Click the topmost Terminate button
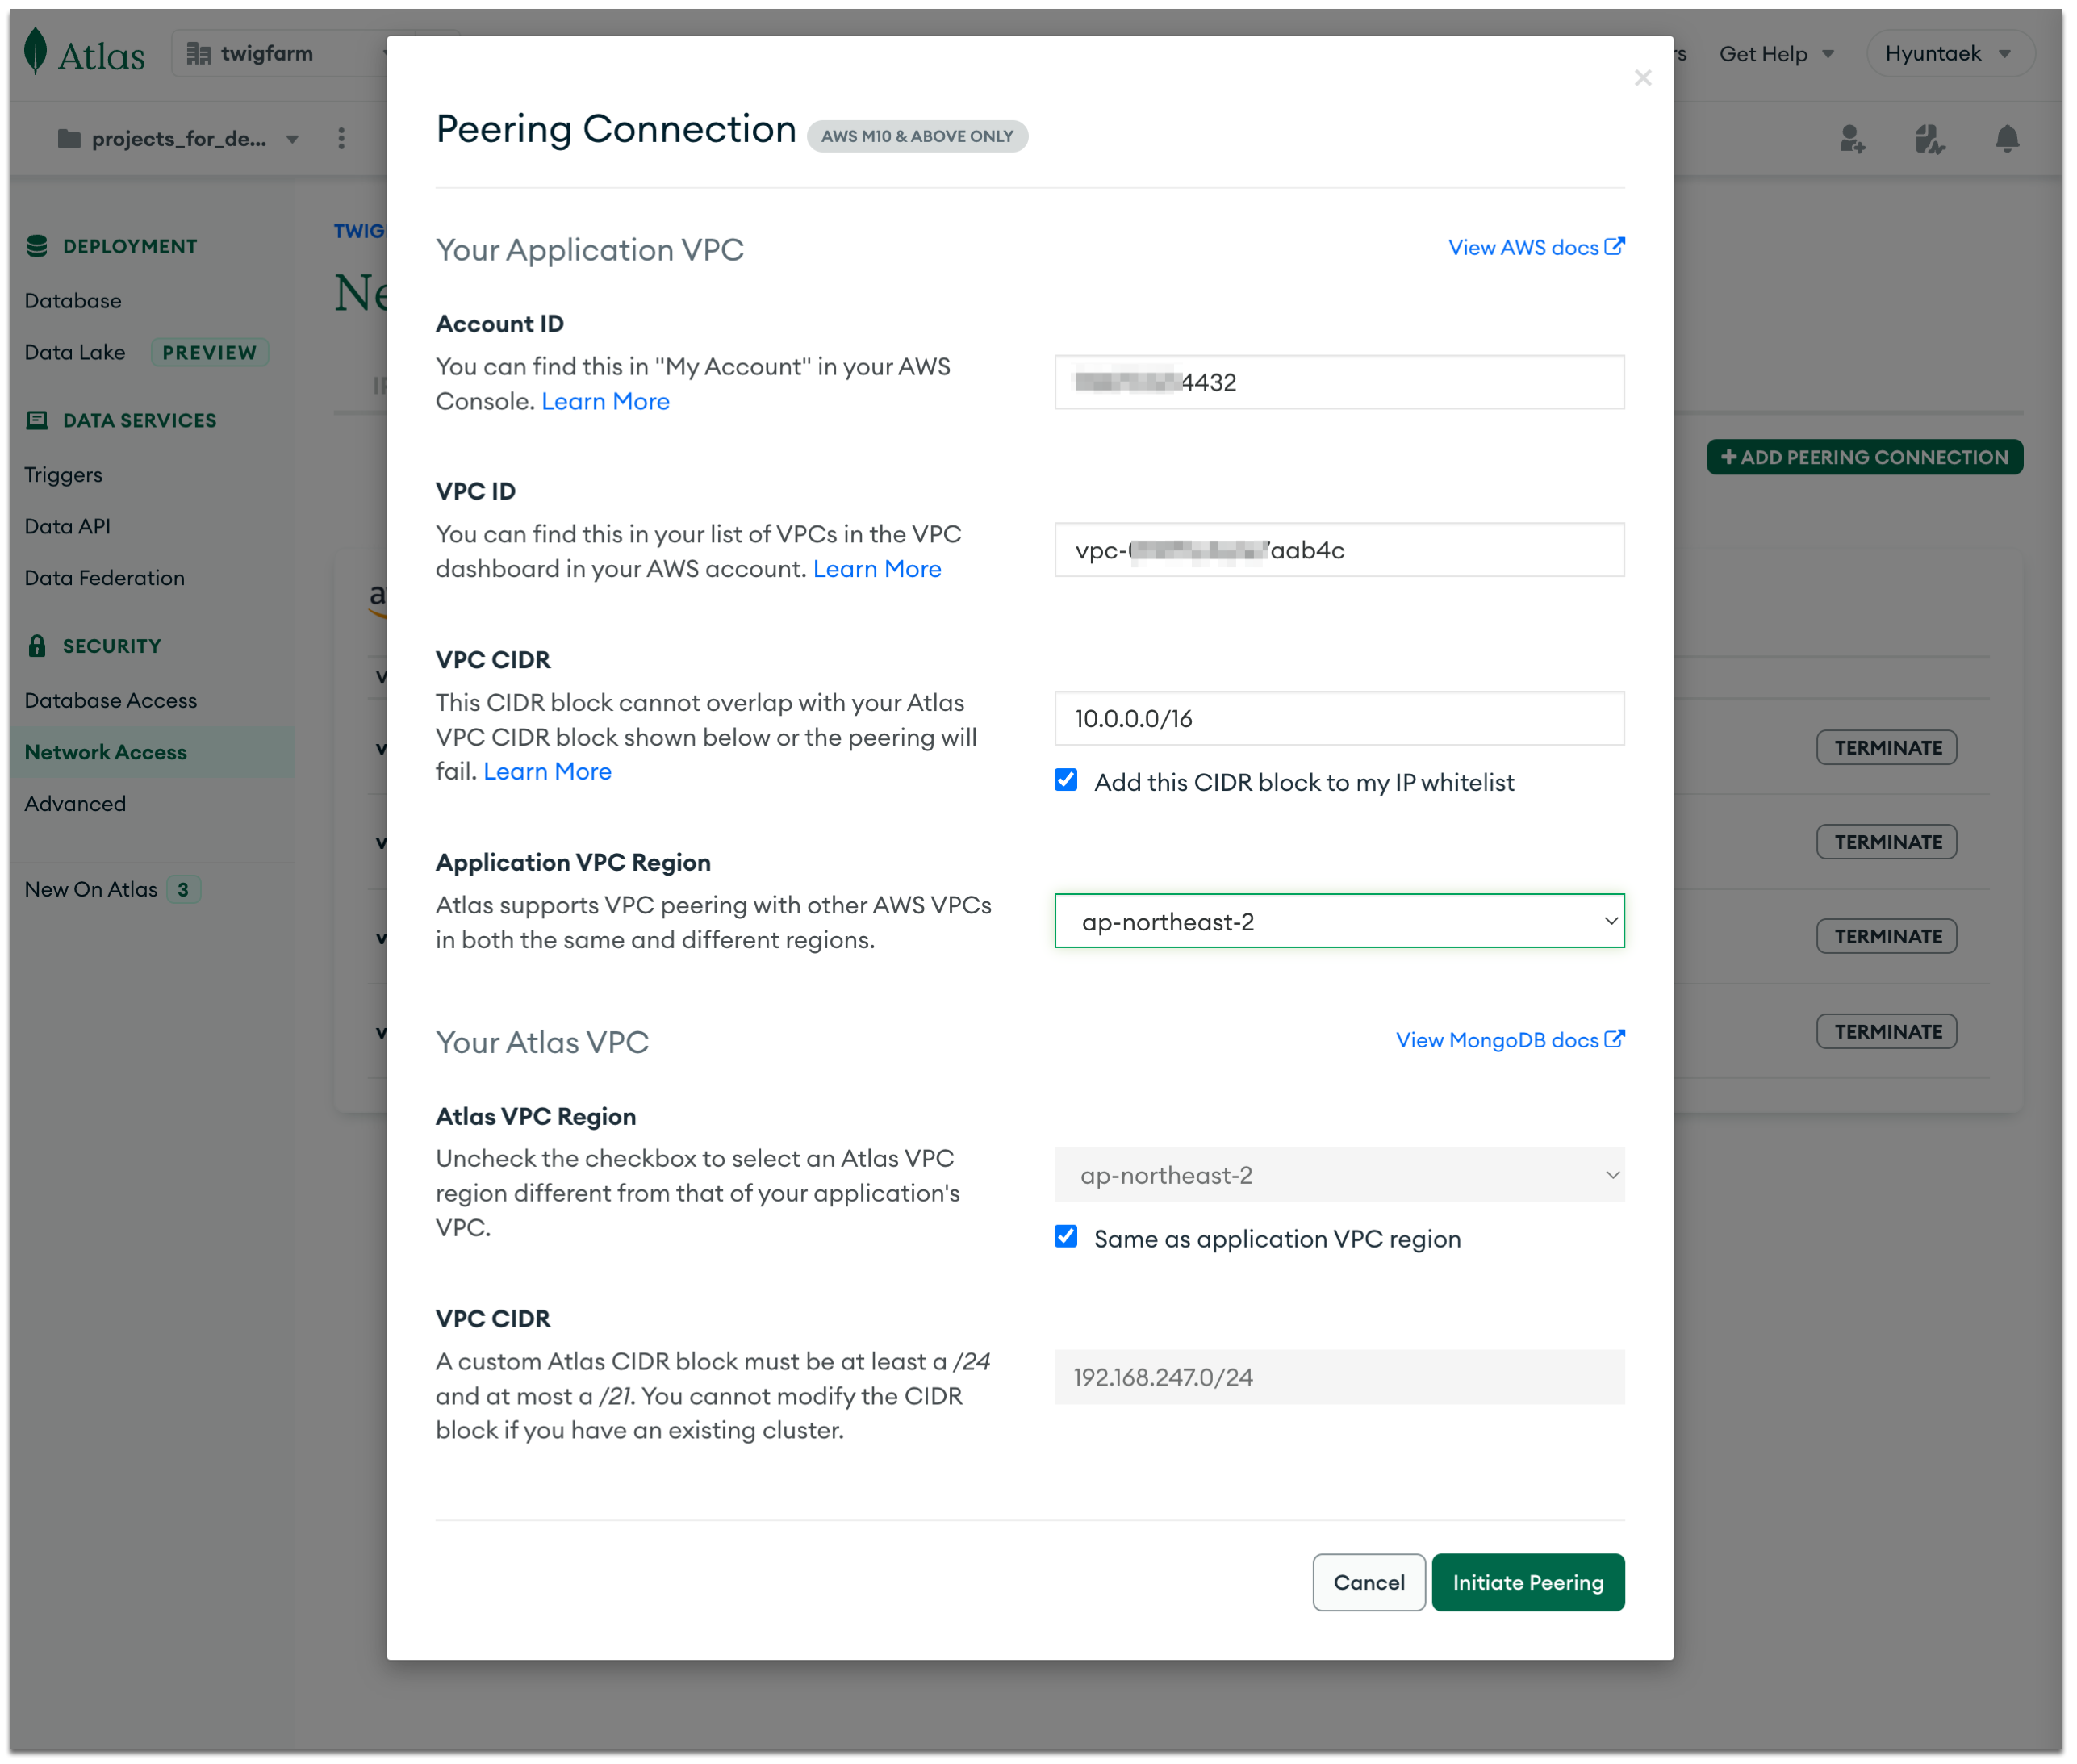Viewport: 2077px width, 1764px height. 1886,747
